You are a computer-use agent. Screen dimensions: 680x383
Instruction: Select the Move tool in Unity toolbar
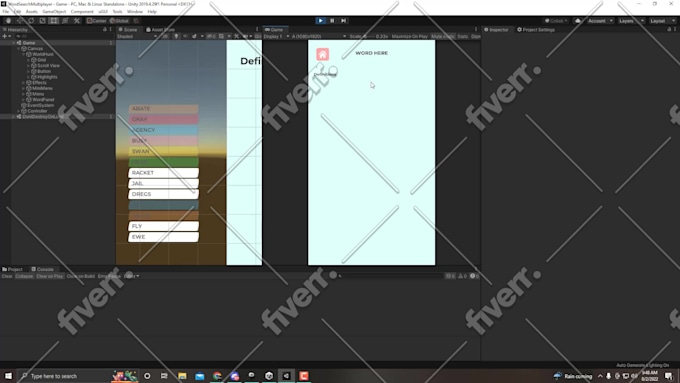(x=20, y=21)
